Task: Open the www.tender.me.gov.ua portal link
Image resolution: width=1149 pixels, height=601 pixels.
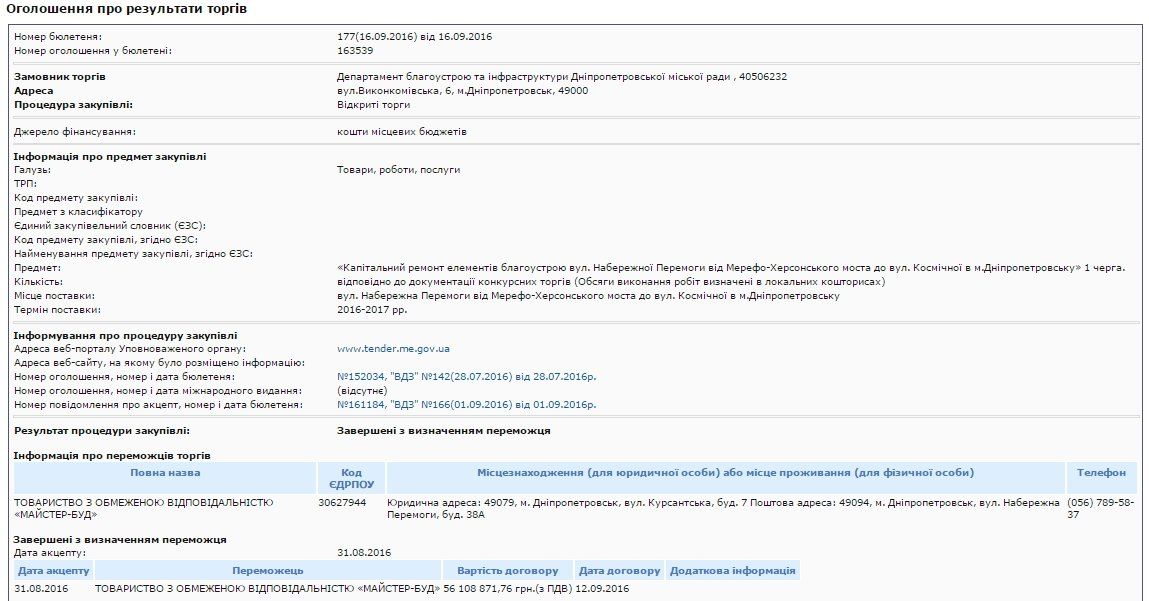Action: [393, 348]
